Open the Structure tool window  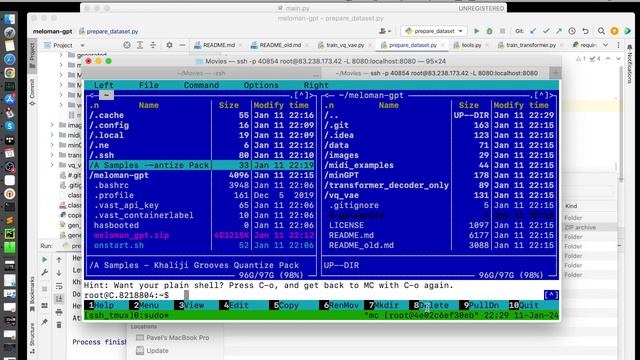pos(32,339)
